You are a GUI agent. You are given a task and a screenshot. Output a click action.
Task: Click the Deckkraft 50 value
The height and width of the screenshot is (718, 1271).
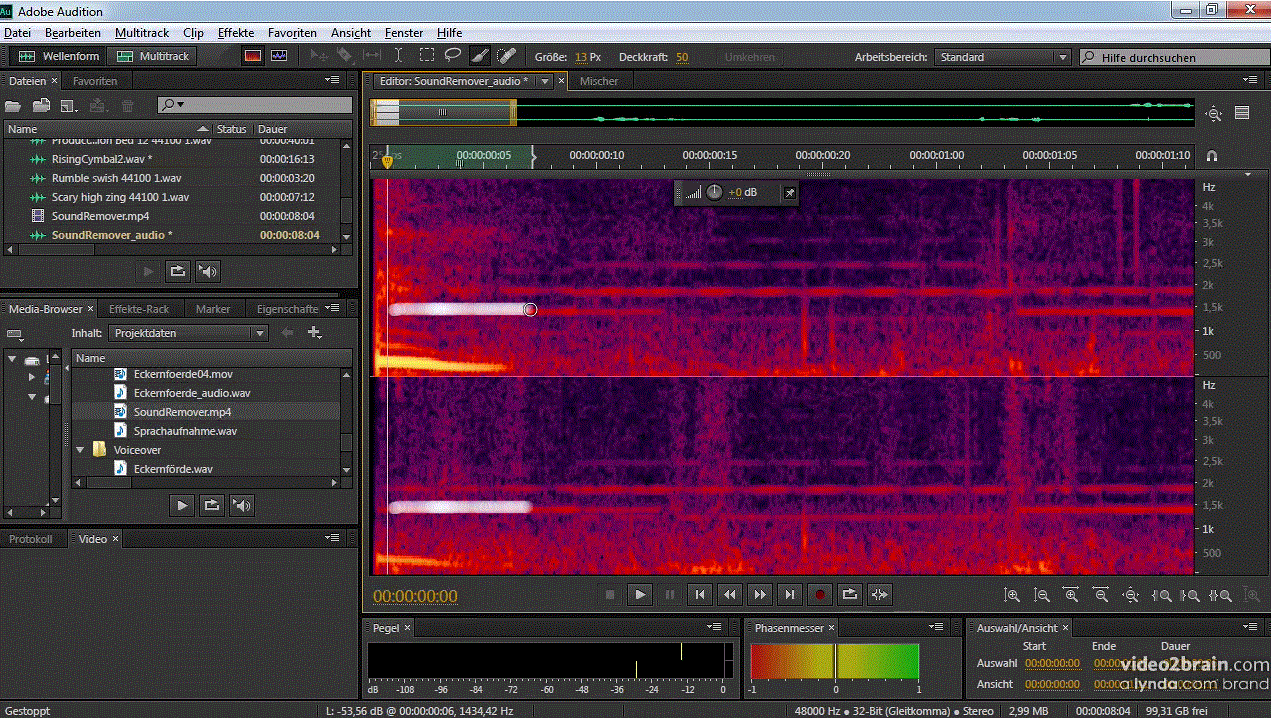click(x=682, y=57)
